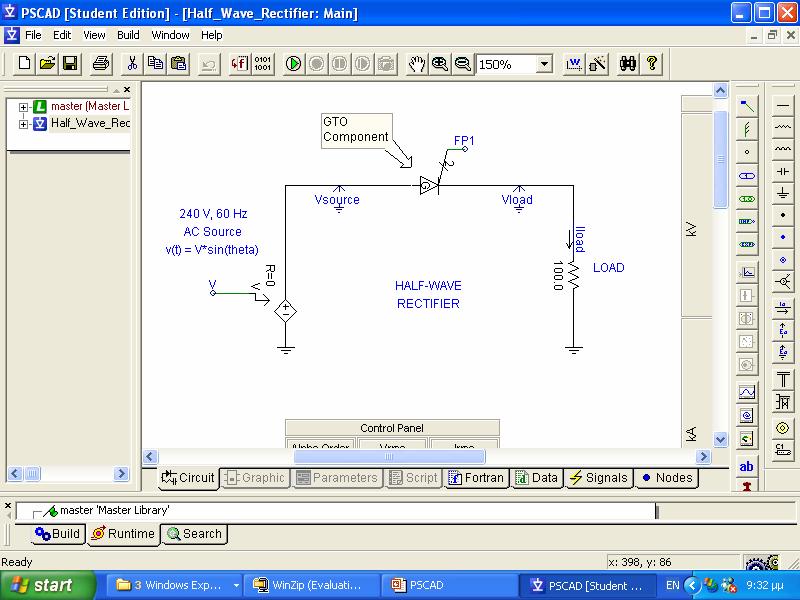This screenshot has width=800, height=600.
Task: Click the 100.0 load resistor
Action: tap(573, 276)
